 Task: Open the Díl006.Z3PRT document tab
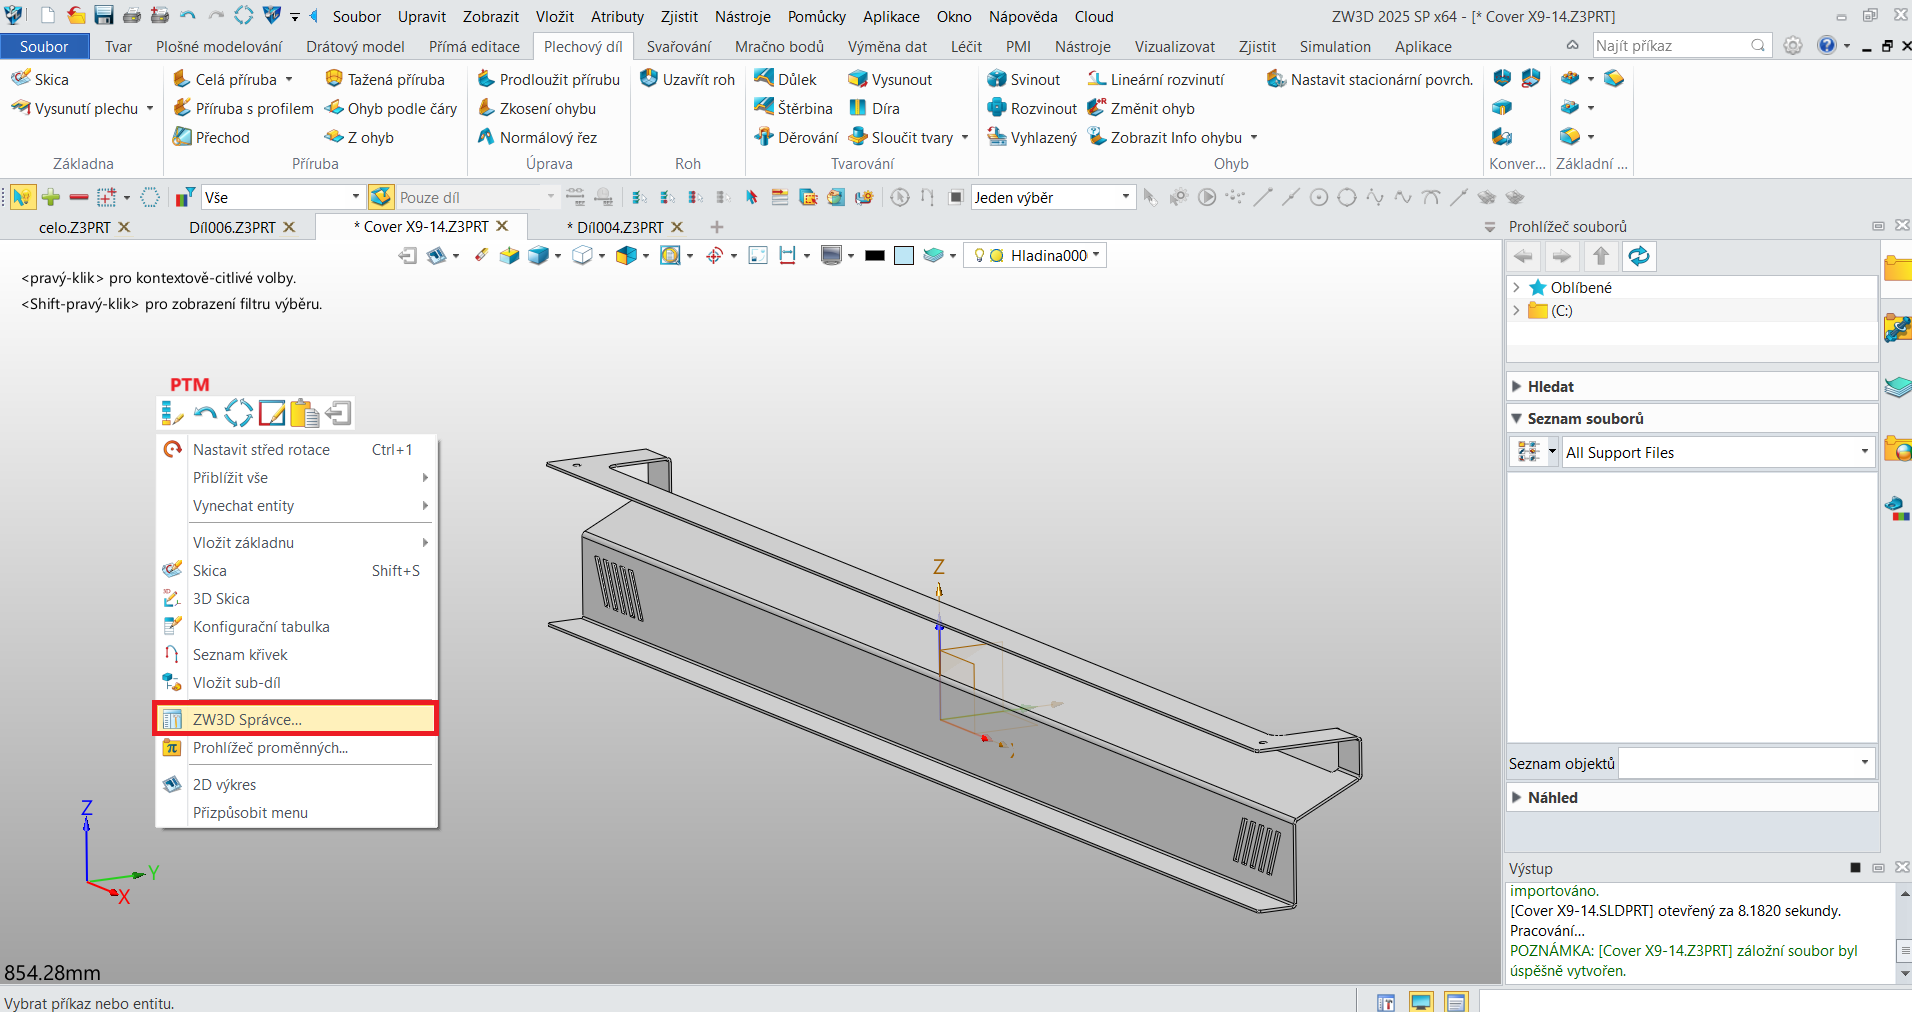click(x=233, y=227)
